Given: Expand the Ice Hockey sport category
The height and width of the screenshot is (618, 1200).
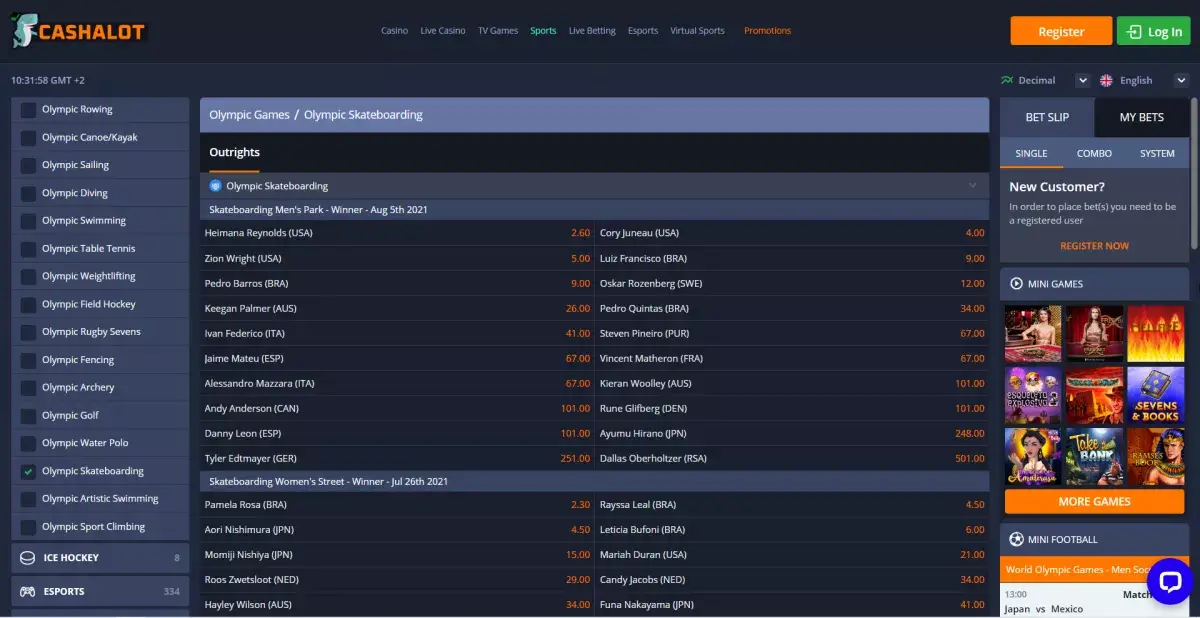Looking at the screenshot, I should click(x=100, y=558).
